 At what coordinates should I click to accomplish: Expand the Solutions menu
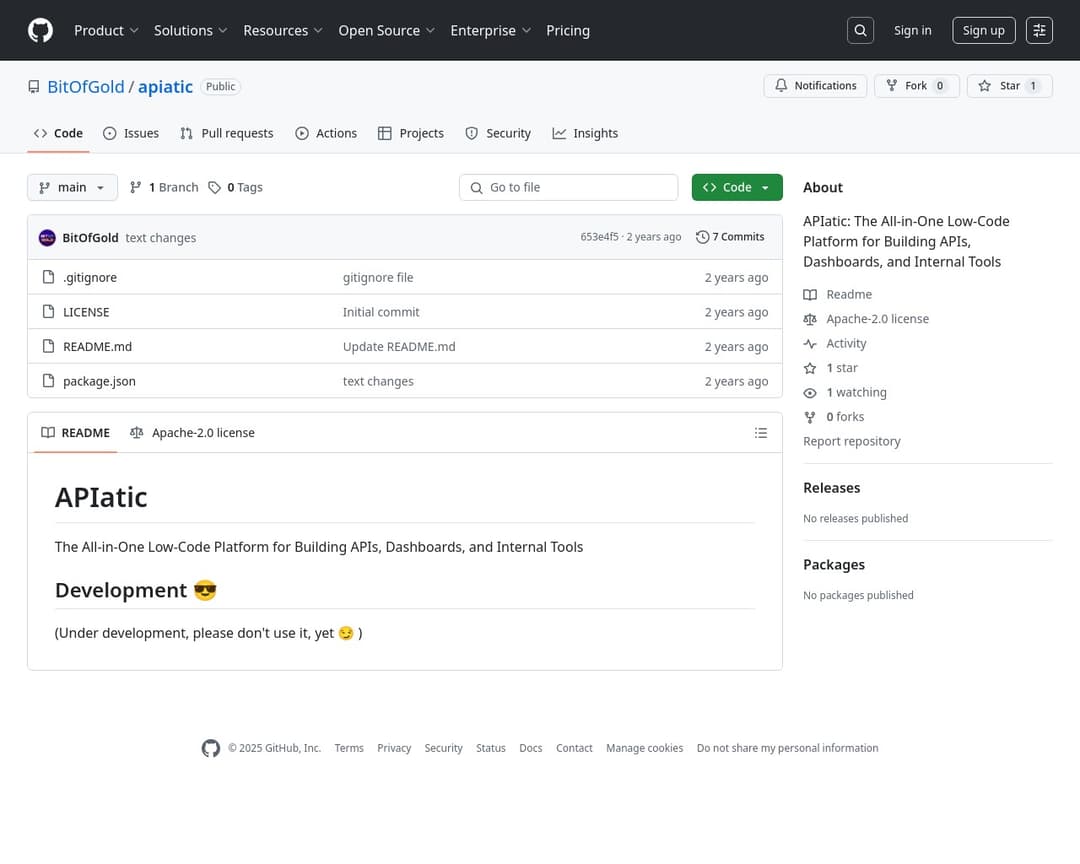(x=190, y=30)
